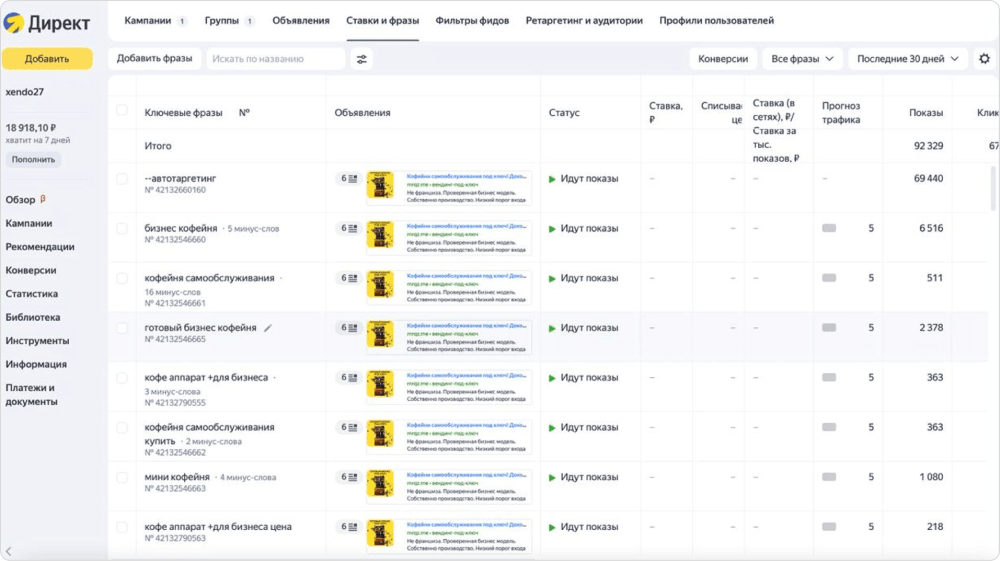This screenshot has width=1000, height=561.
Task: Expand the Все фразы dropdown
Action: (x=802, y=59)
